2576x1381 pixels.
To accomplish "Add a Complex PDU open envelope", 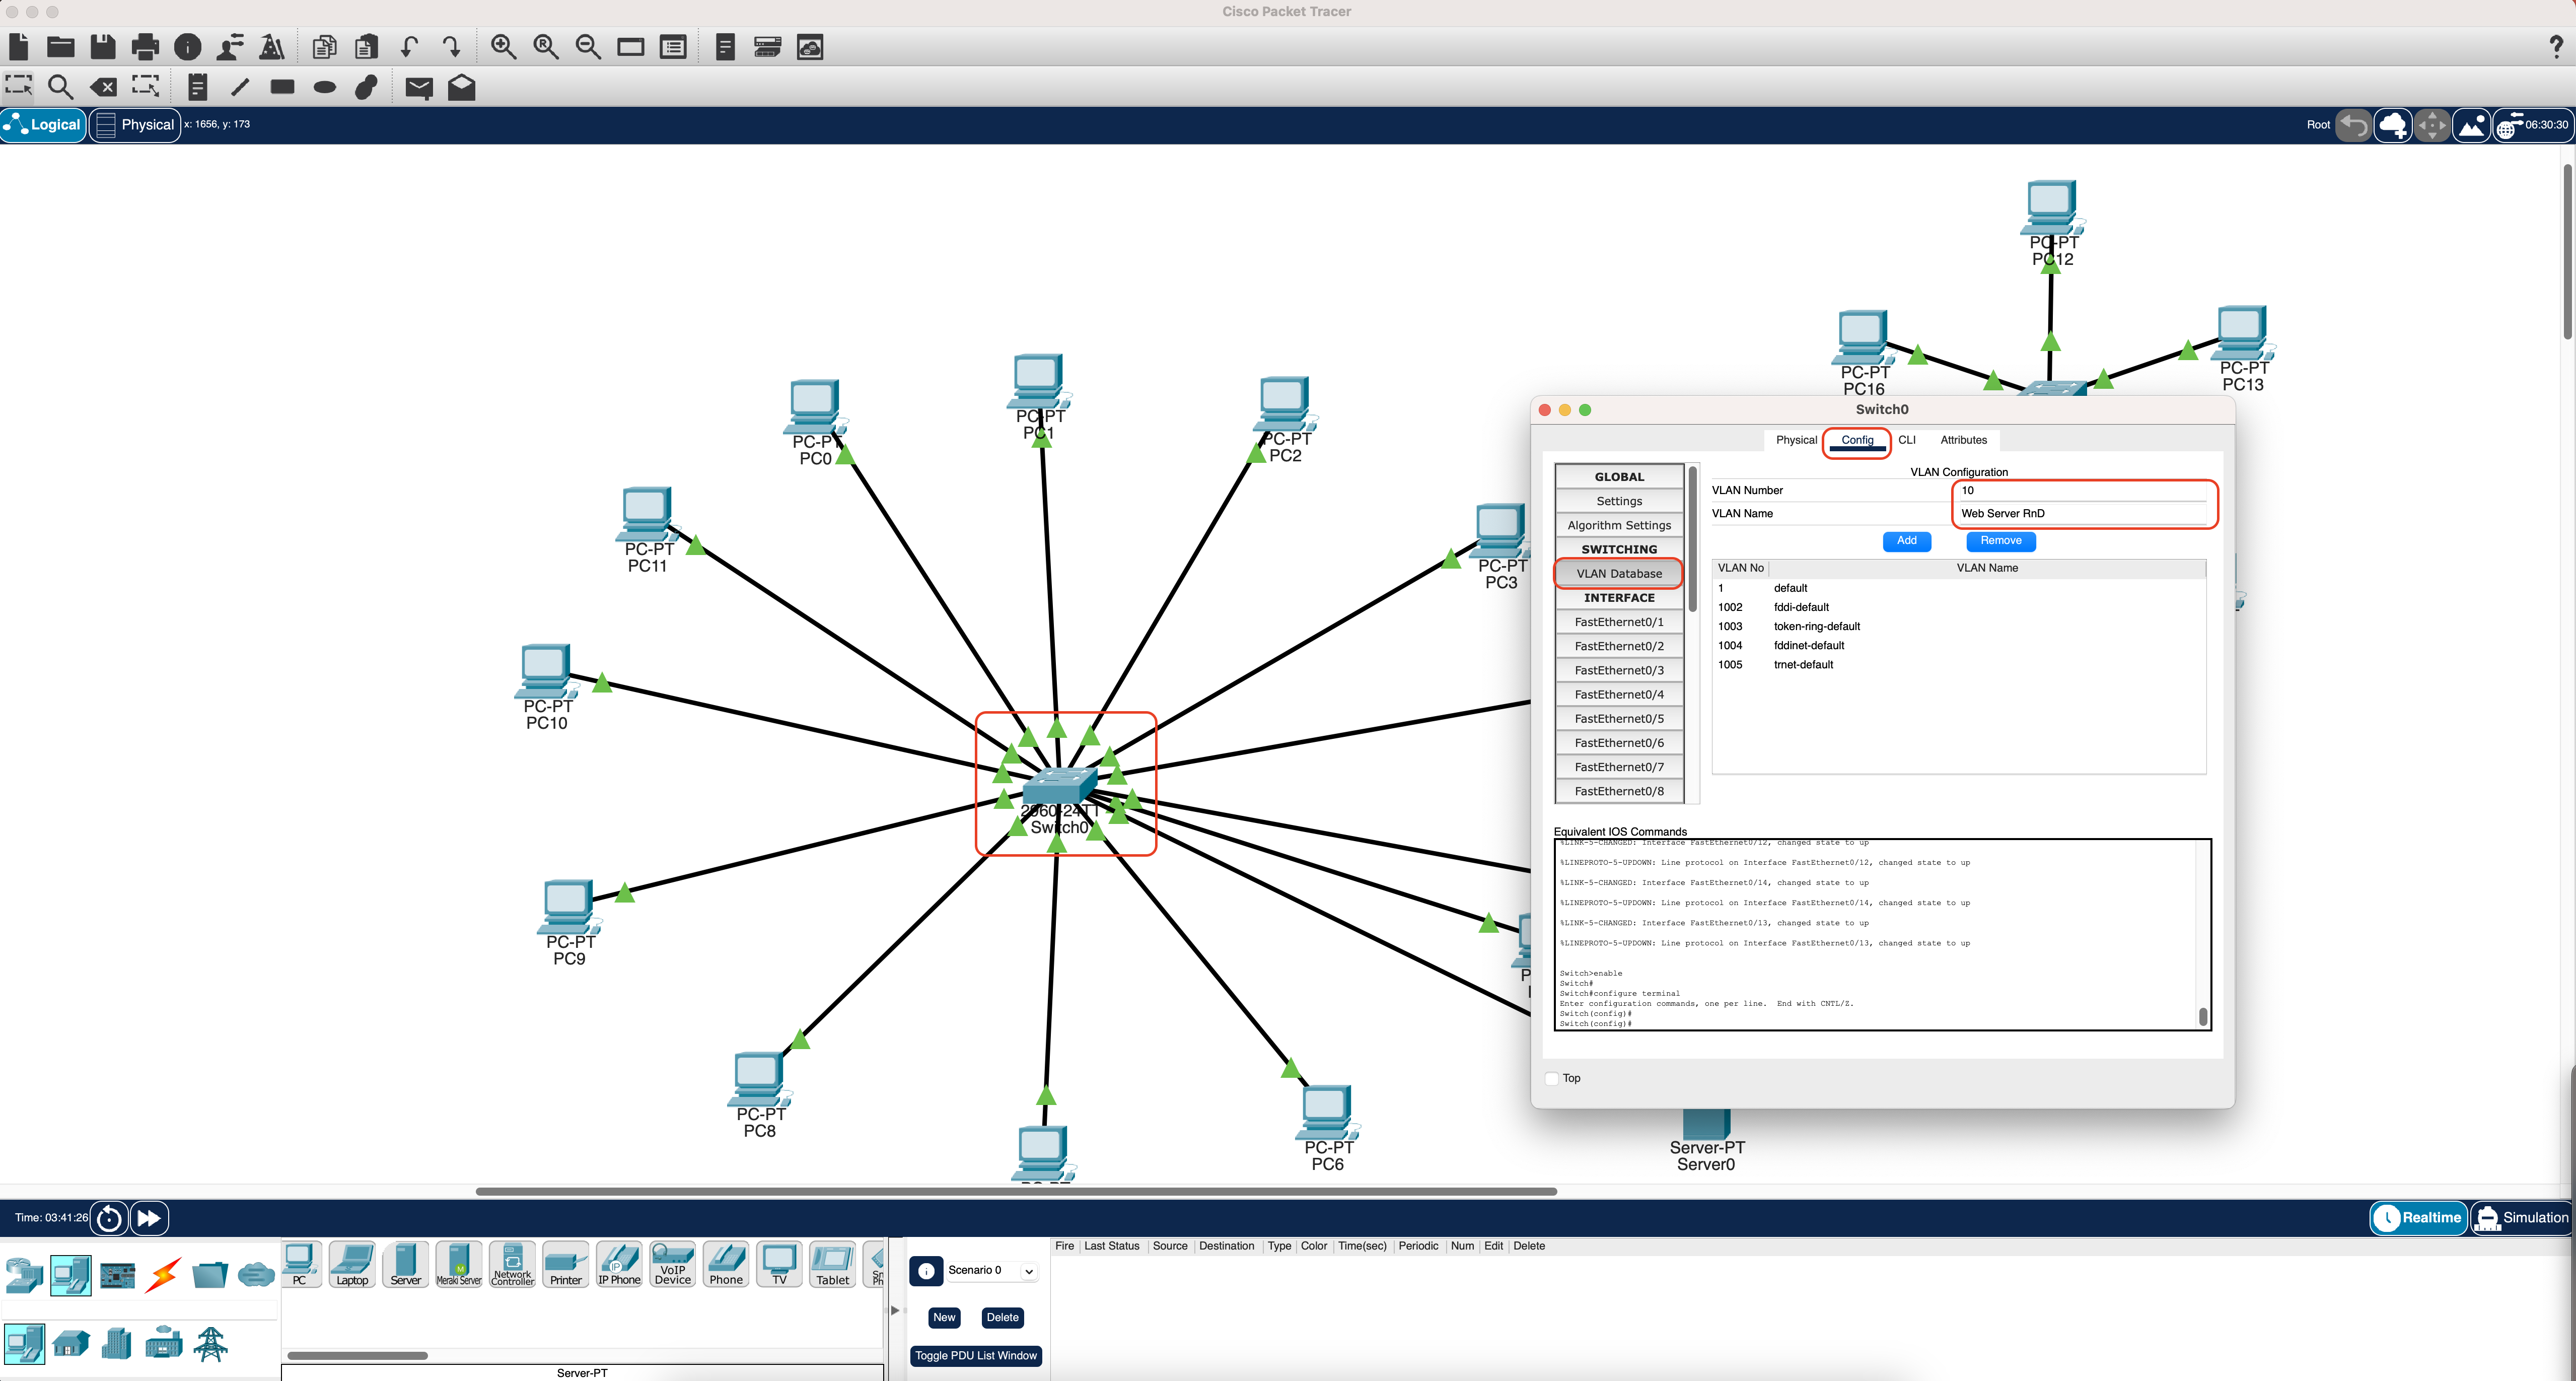I will 461,87.
